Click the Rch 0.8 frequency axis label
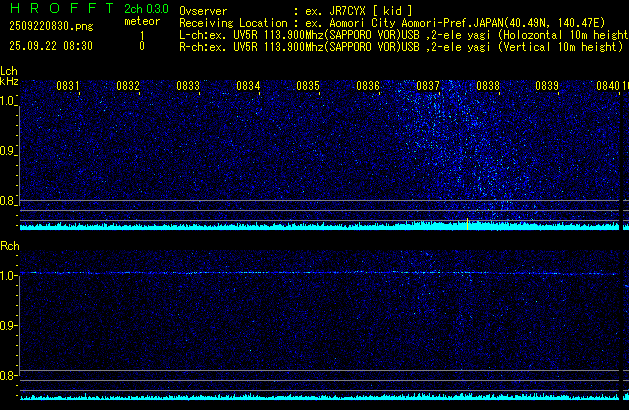This screenshot has height=410, width=629. (9, 375)
